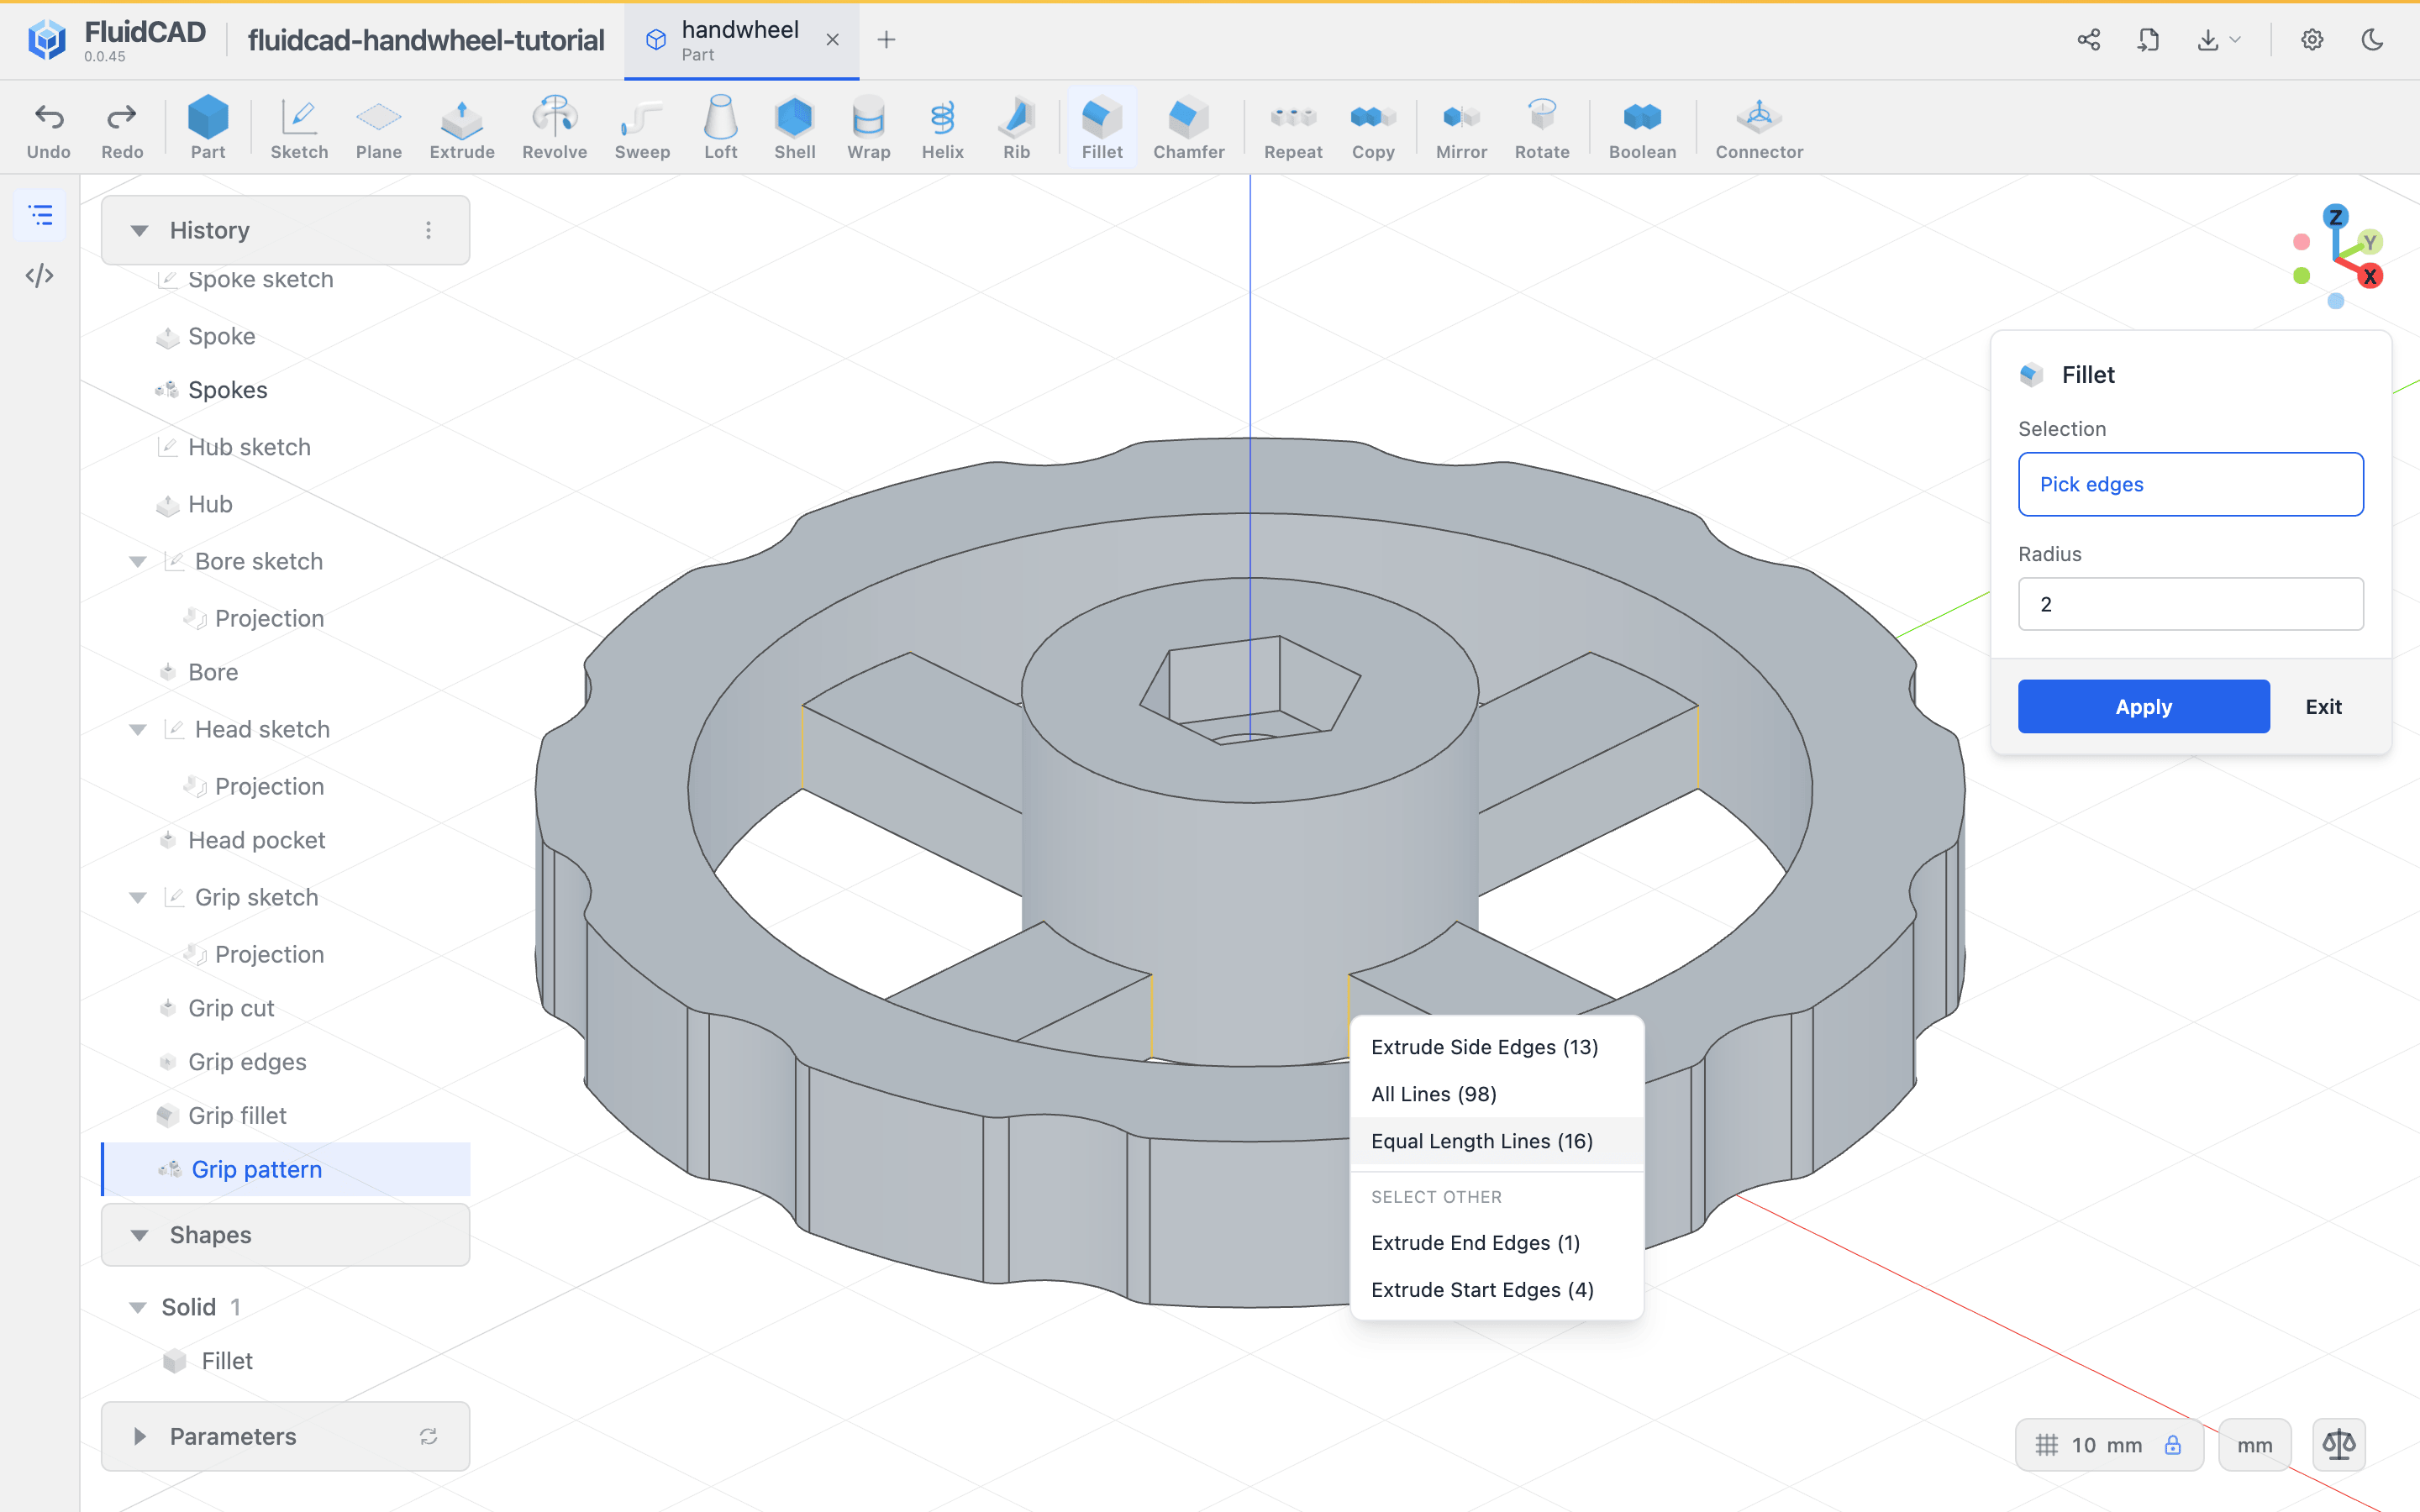
Task: Toggle dark mode moon icon
Action: point(2372,40)
